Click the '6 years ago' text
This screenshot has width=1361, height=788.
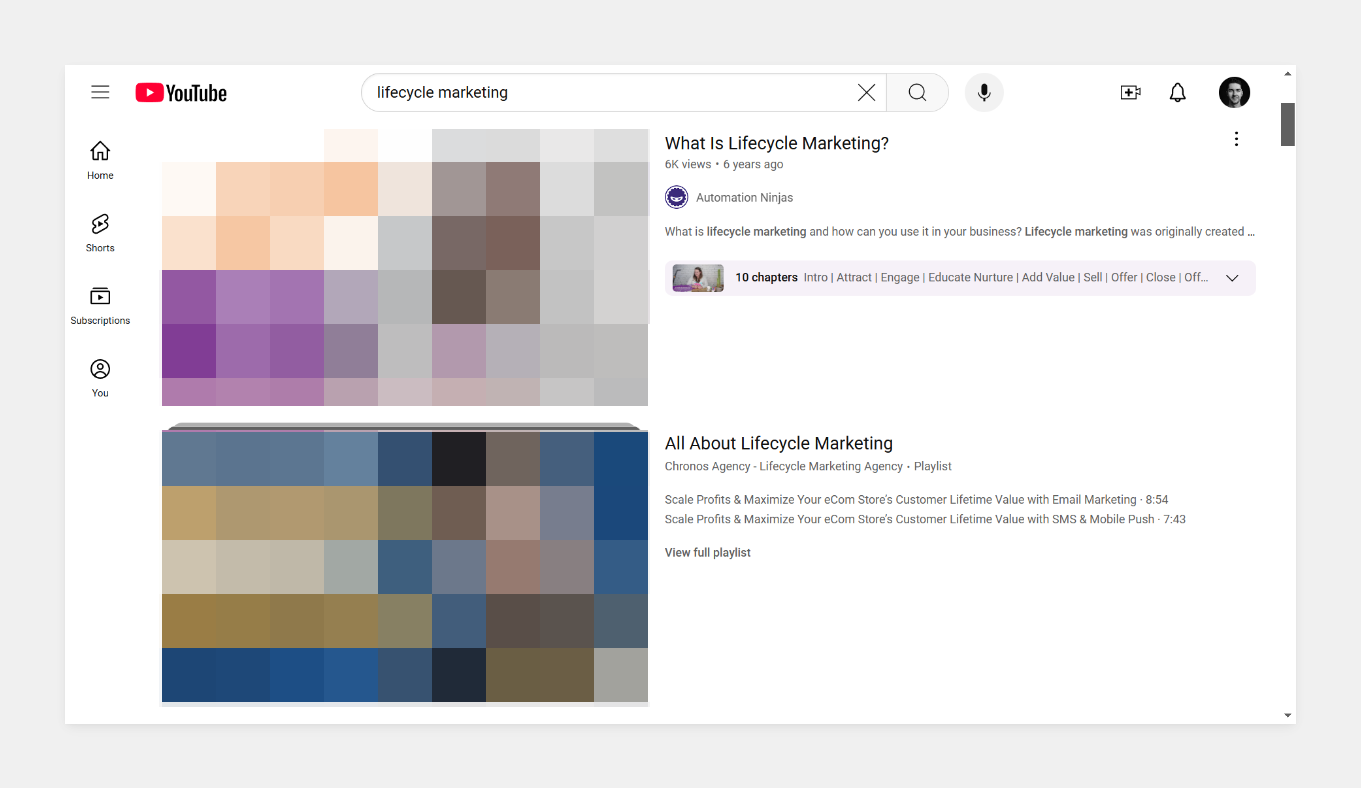click(x=753, y=164)
